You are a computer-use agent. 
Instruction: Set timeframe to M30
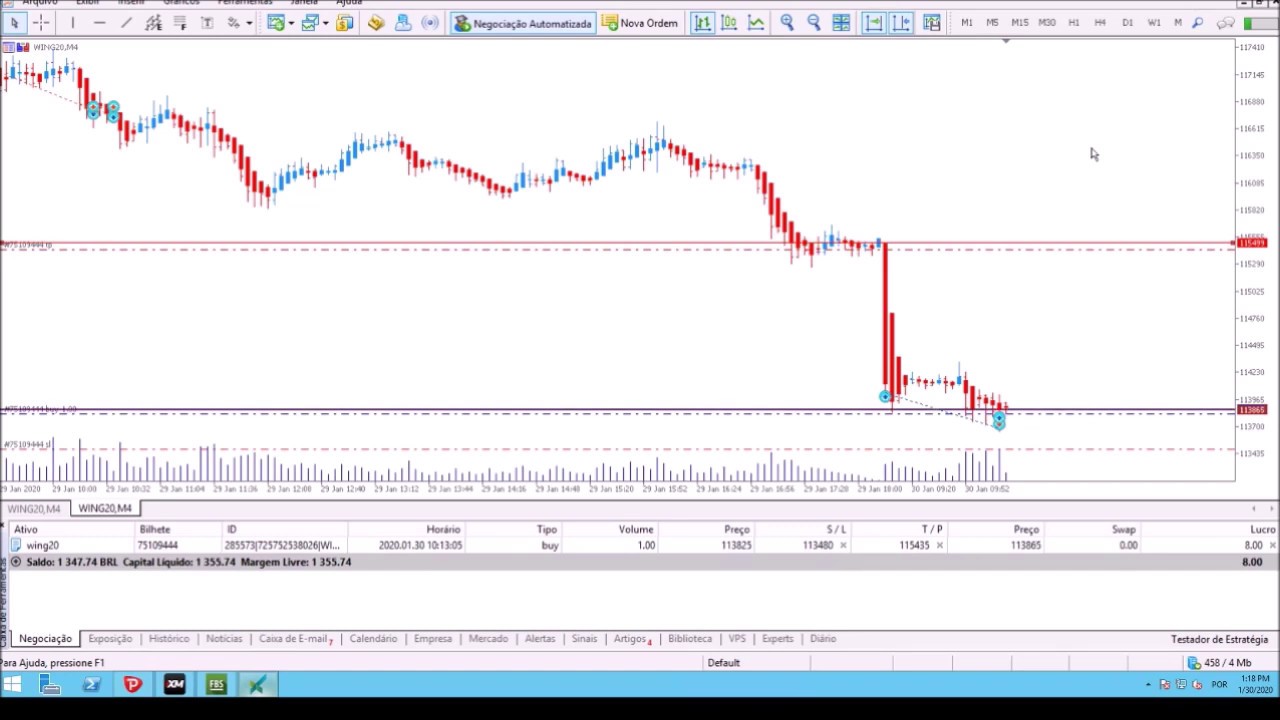(x=1046, y=22)
